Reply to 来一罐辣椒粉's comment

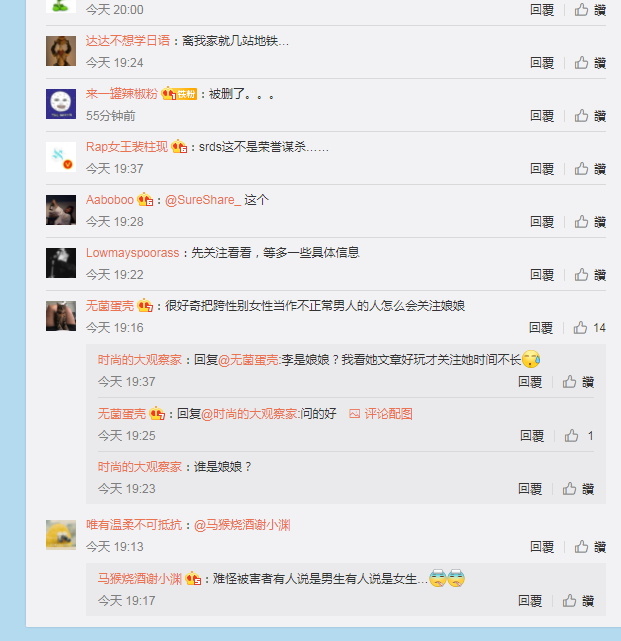tap(542, 116)
